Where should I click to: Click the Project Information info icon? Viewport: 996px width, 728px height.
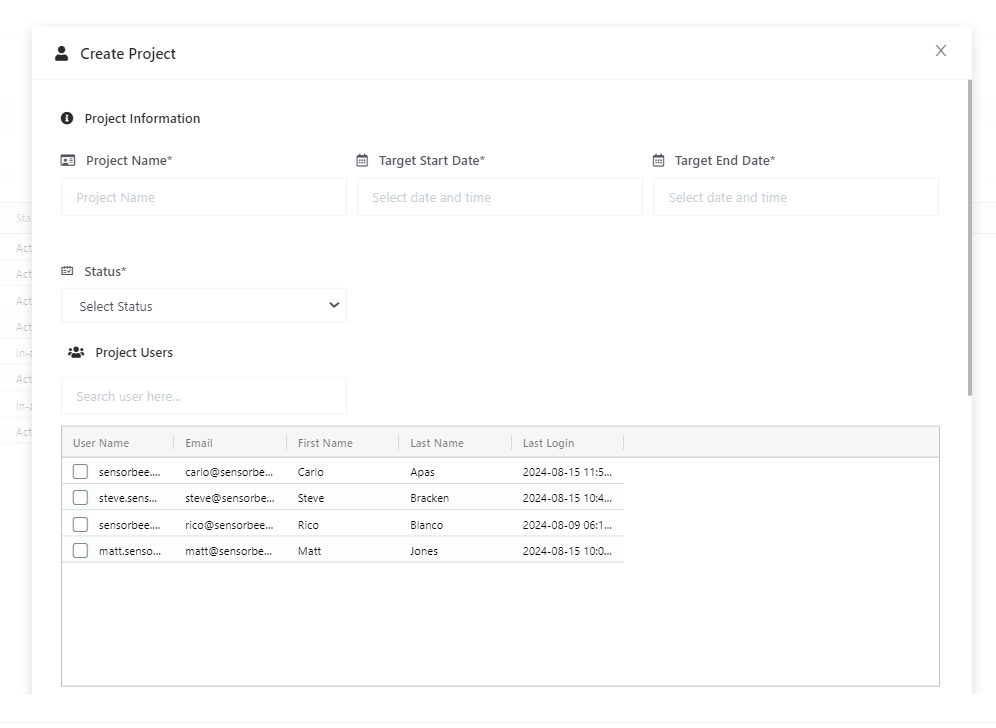(x=67, y=118)
